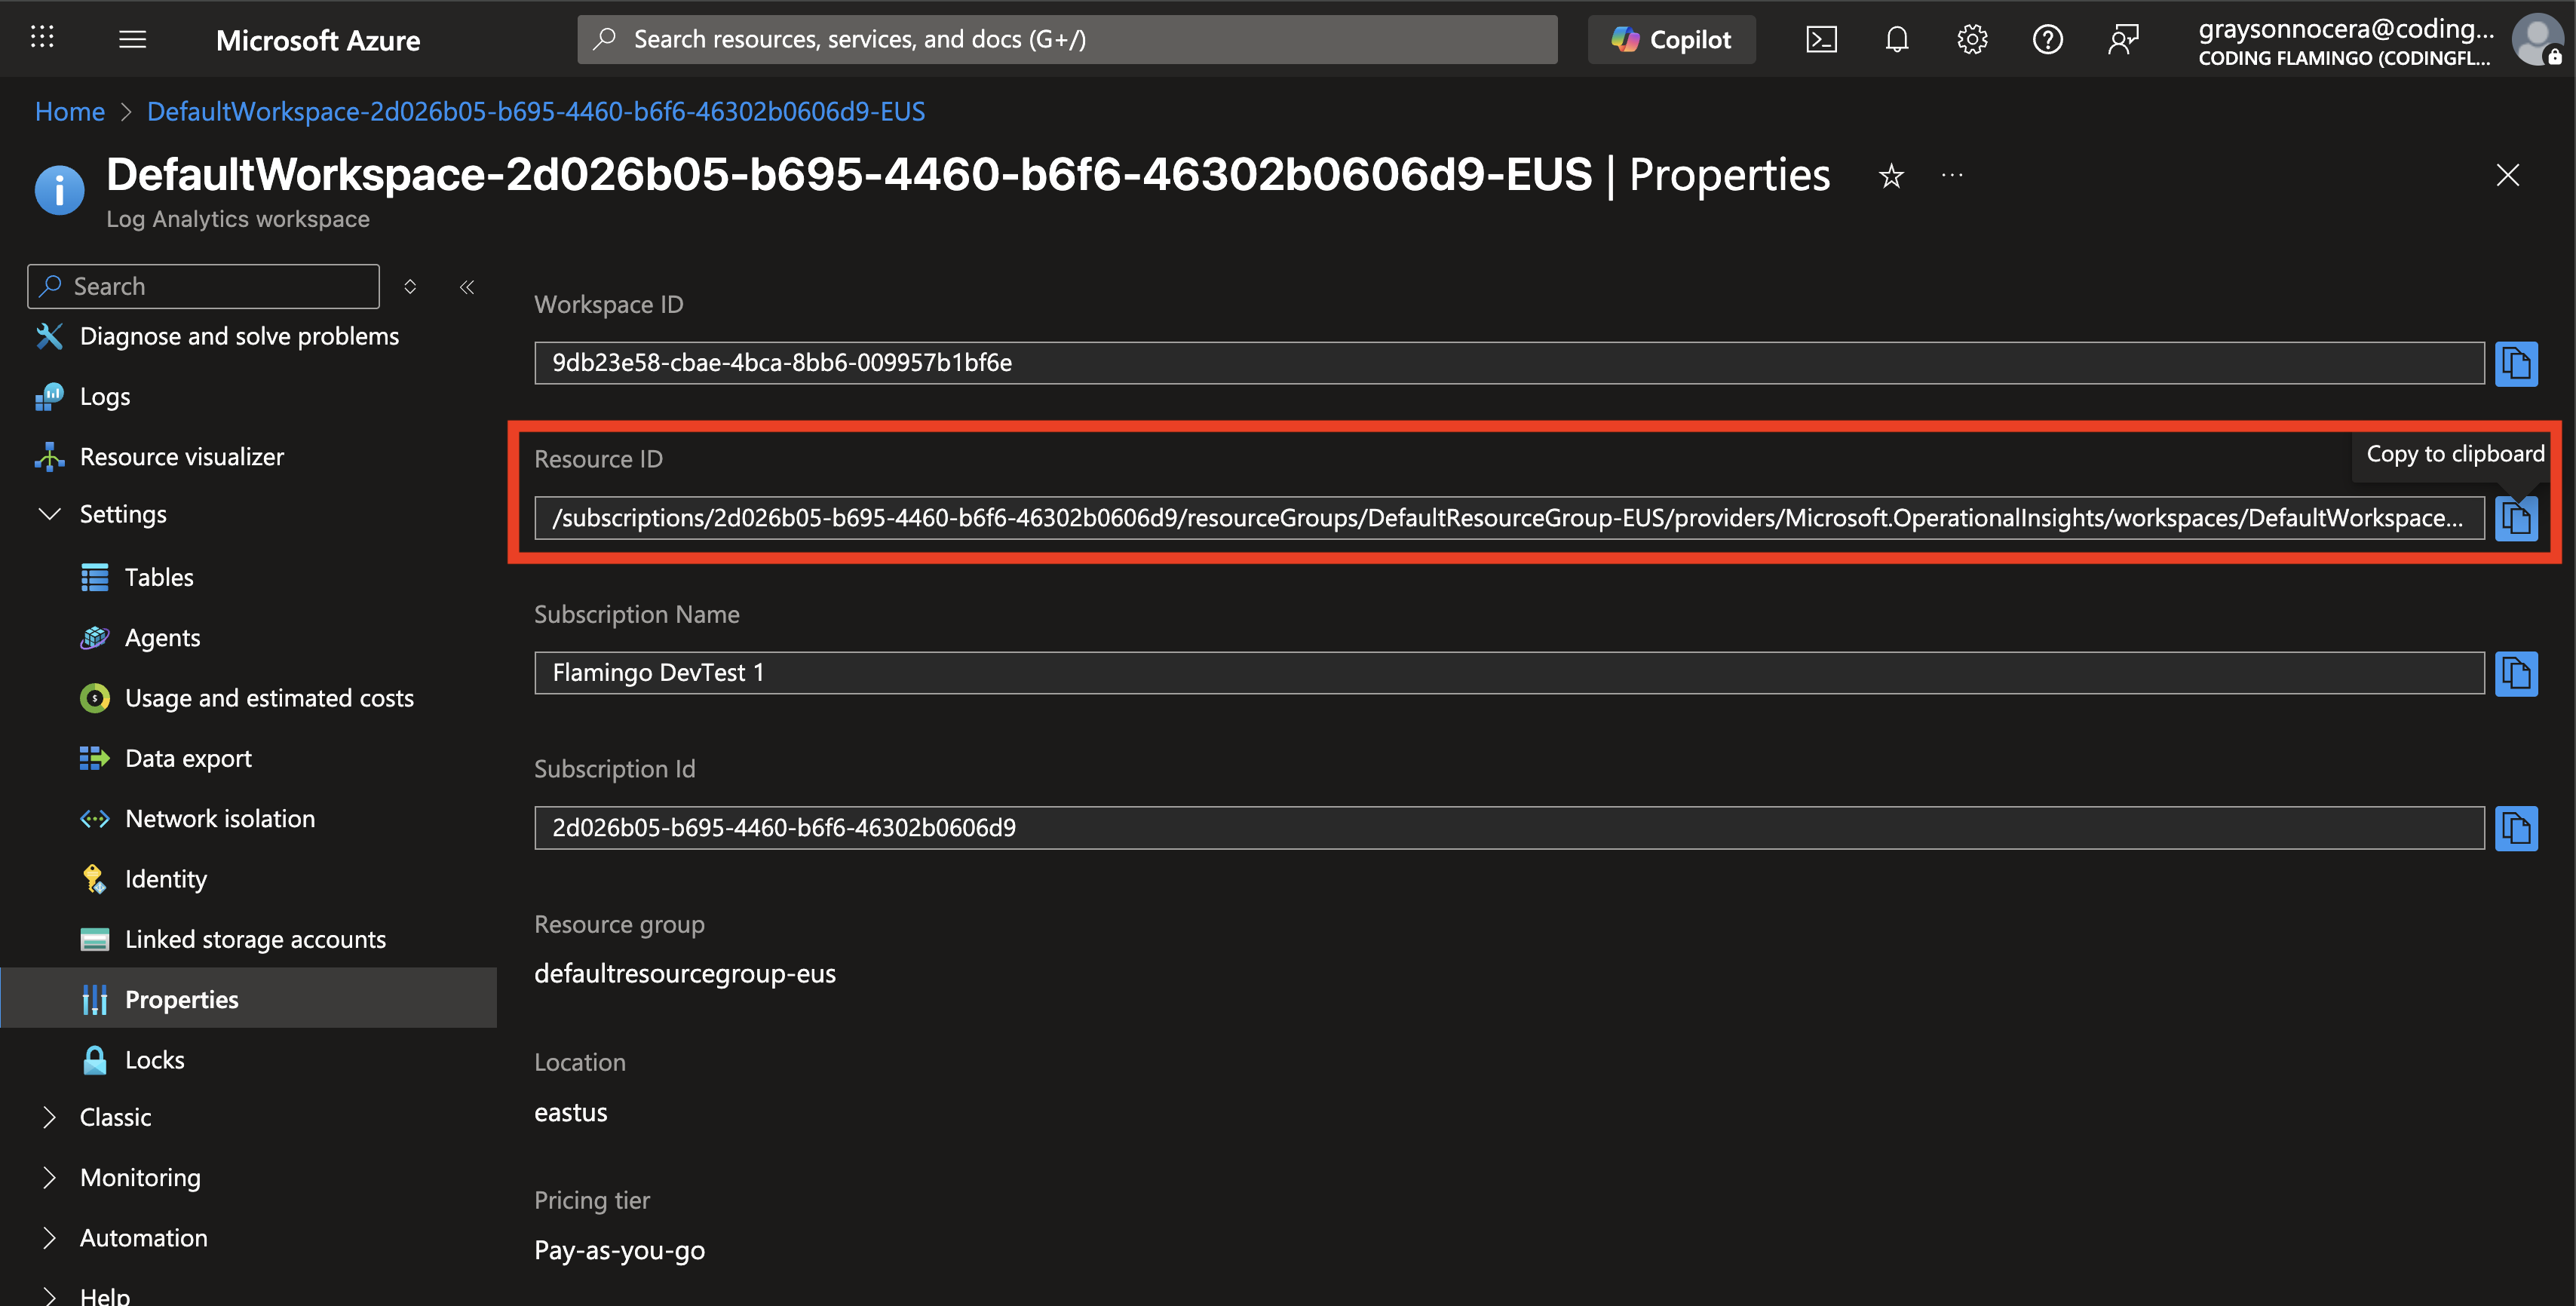Copy the Workspace ID to clipboard
This screenshot has width=2576, height=1306.
tap(2517, 363)
